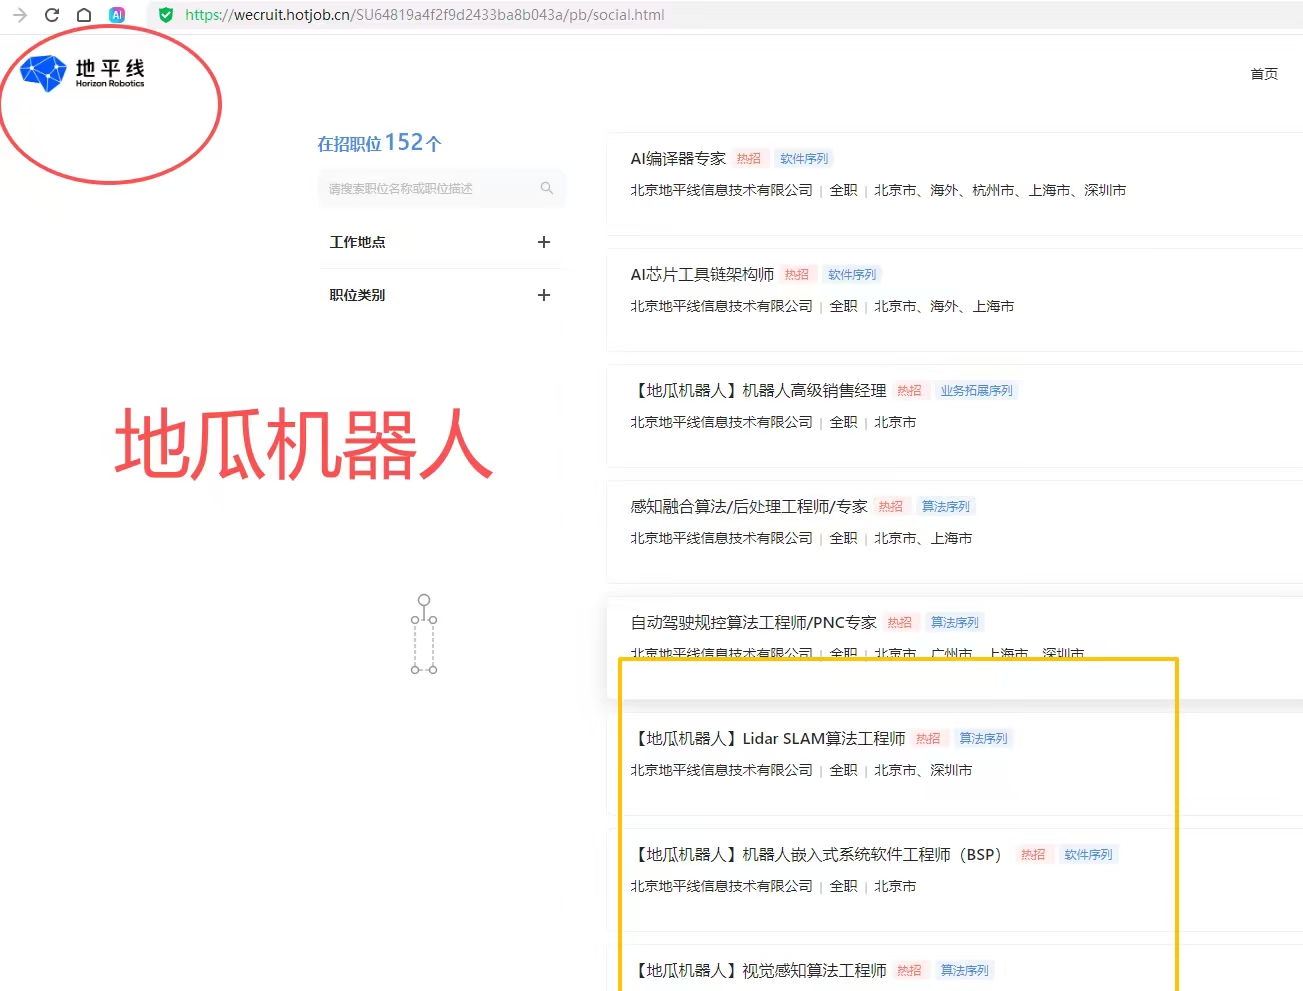Click 软件序列 tag on BSP engineer row

coord(1088,854)
